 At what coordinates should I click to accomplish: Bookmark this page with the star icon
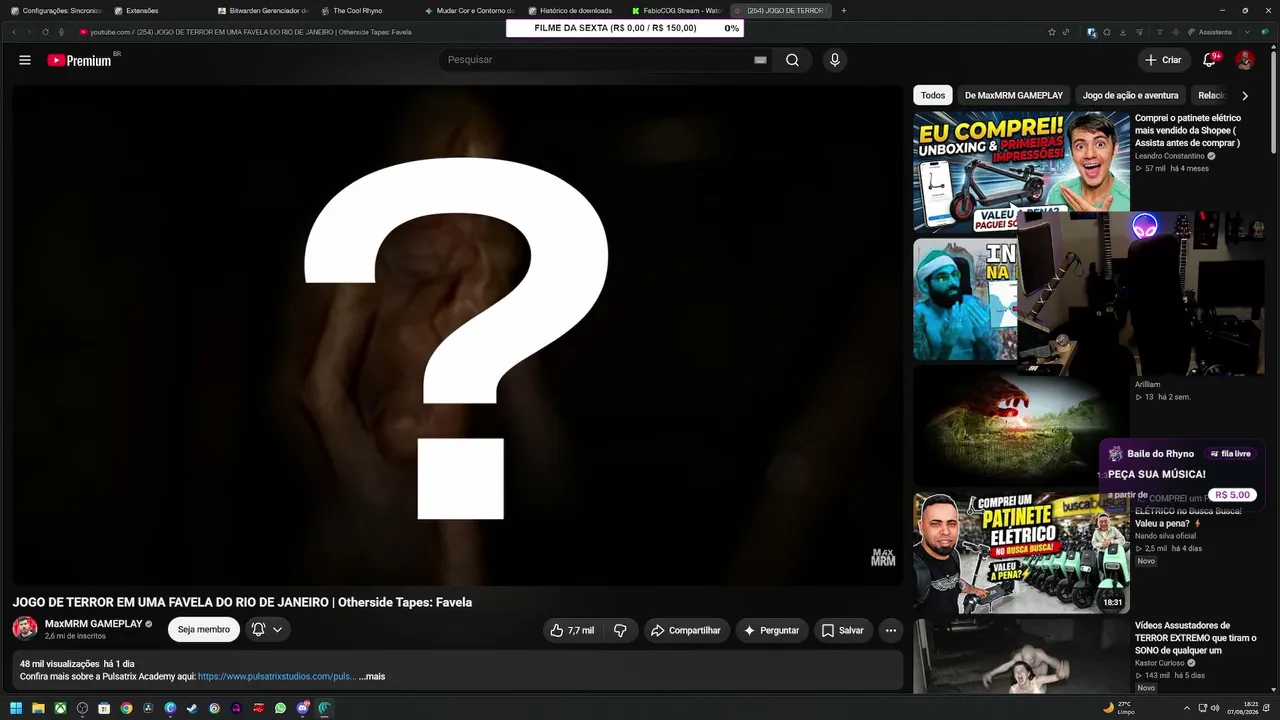pos(1052,32)
